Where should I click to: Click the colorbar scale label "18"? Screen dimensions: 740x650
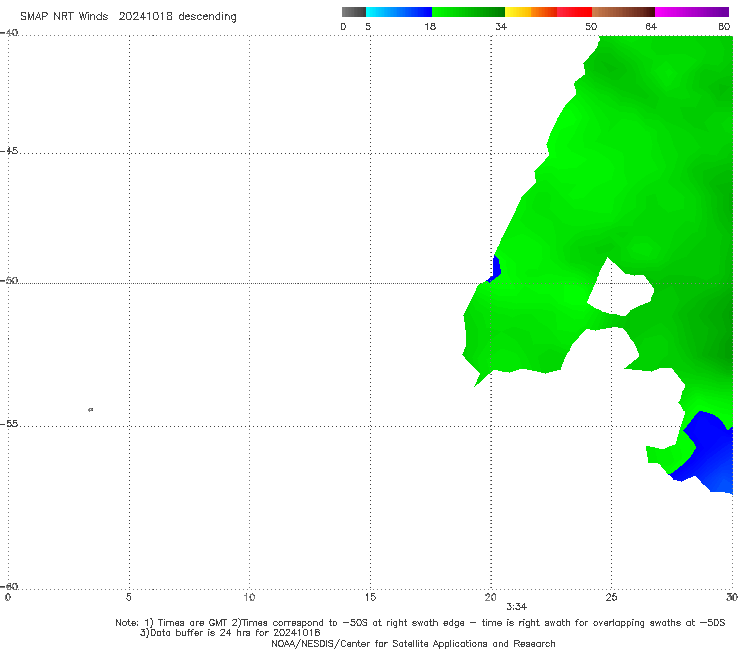(430, 26)
